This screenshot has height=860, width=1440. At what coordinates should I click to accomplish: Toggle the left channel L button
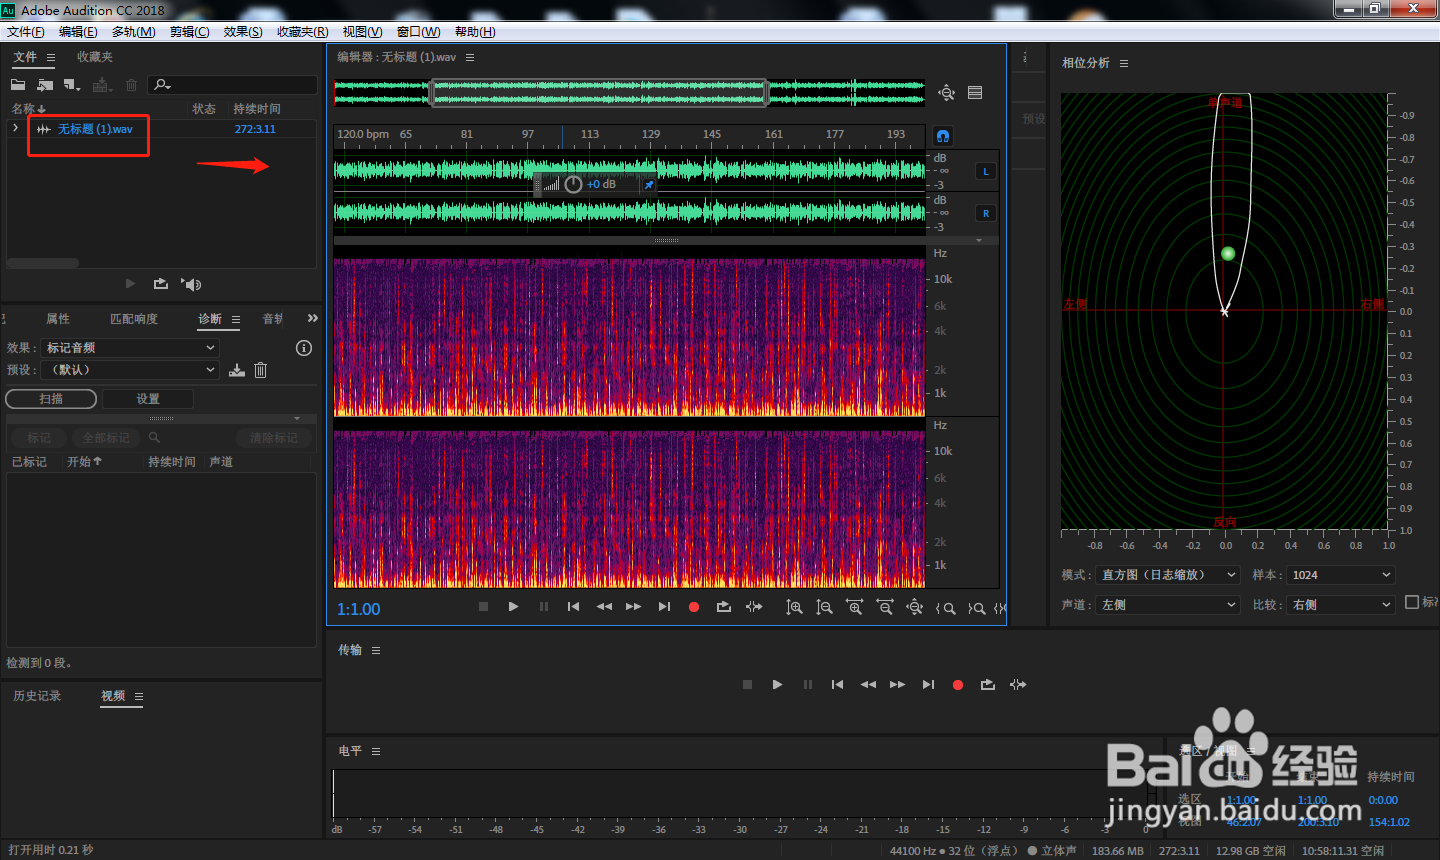pyautogui.click(x=986, y=172)
